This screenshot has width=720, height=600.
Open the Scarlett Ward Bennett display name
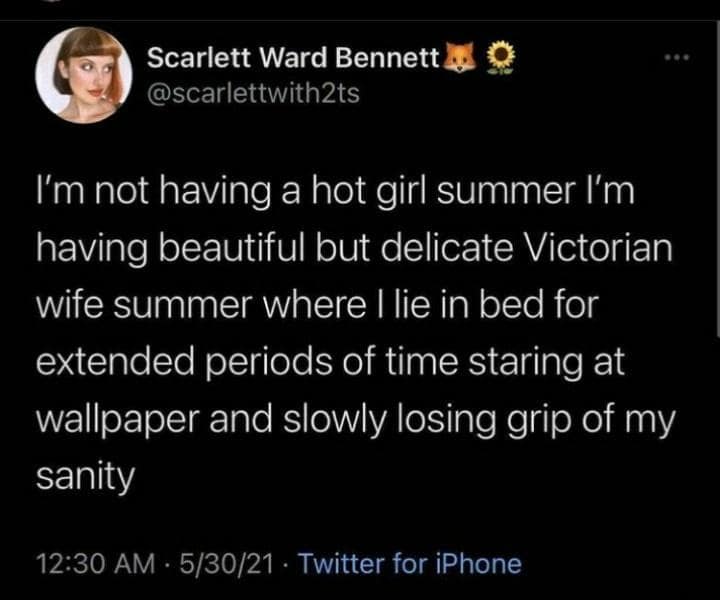pos(293,60)
